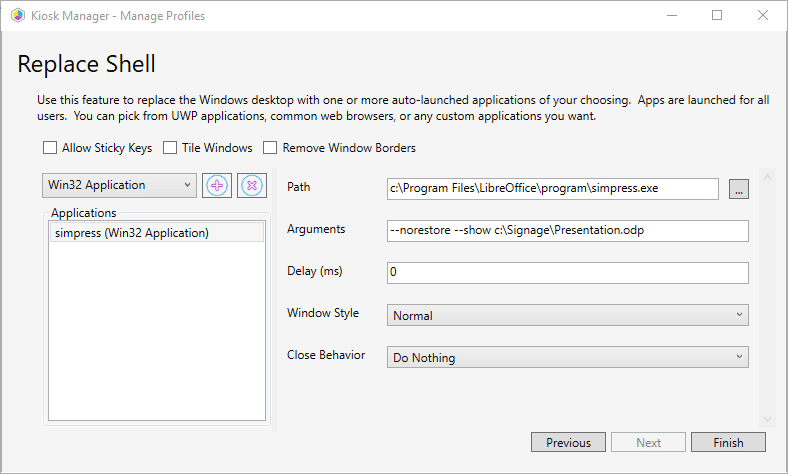Toggle the Tile Windows checkbox
788x474 pixels.
tap(170, 148)
